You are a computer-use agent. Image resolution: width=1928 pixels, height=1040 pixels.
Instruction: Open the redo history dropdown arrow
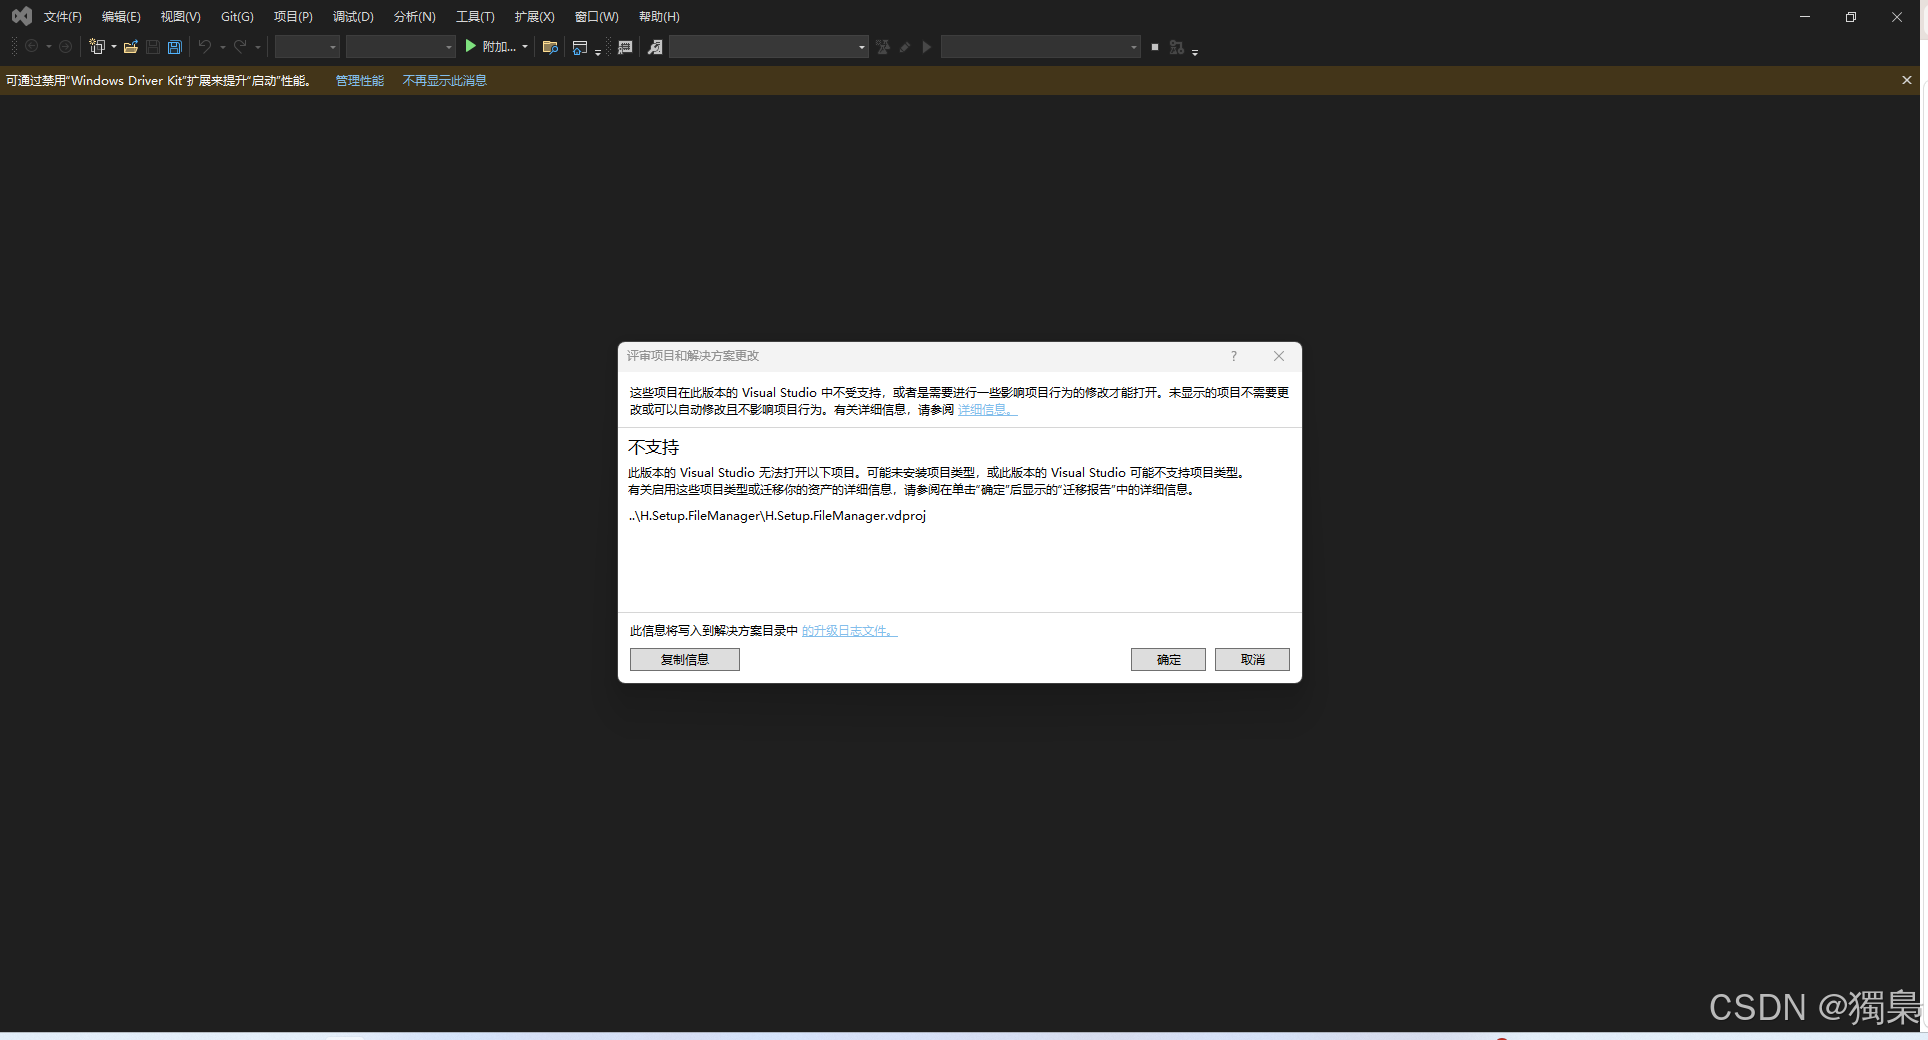point(257,47)
